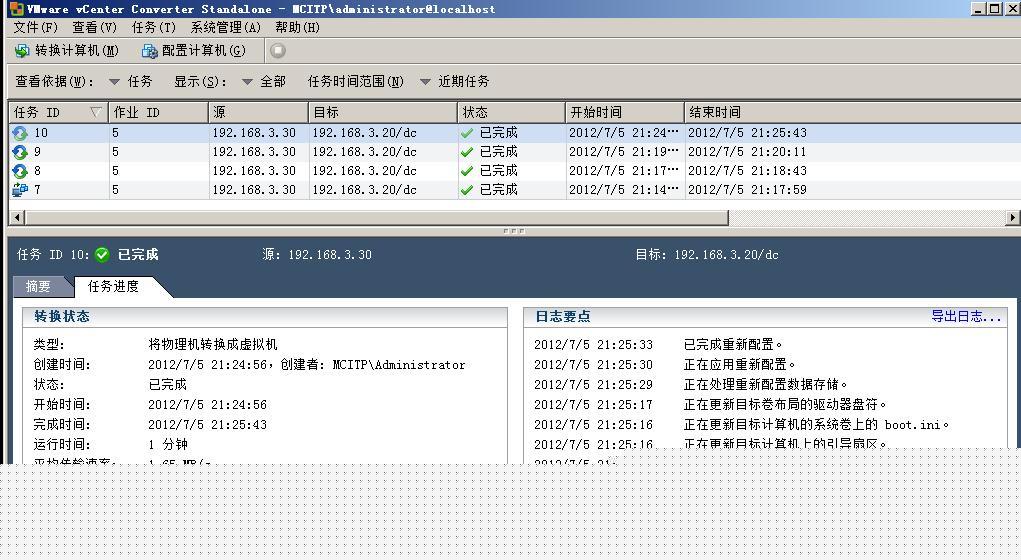Switch to the 摘要 tab
Viewport: 1021px width, 560px height.
point(38,287)
